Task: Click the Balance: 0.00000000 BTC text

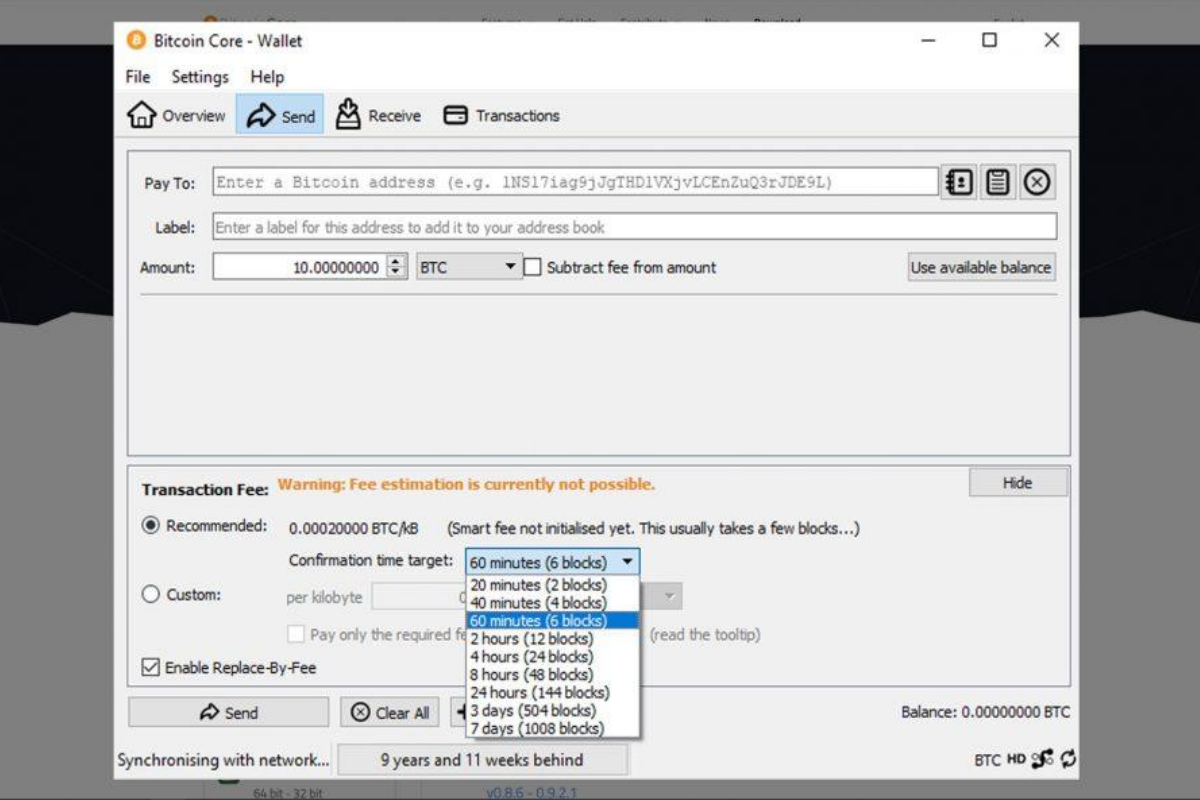Action: pyautogui.click(x=985, y=712)
